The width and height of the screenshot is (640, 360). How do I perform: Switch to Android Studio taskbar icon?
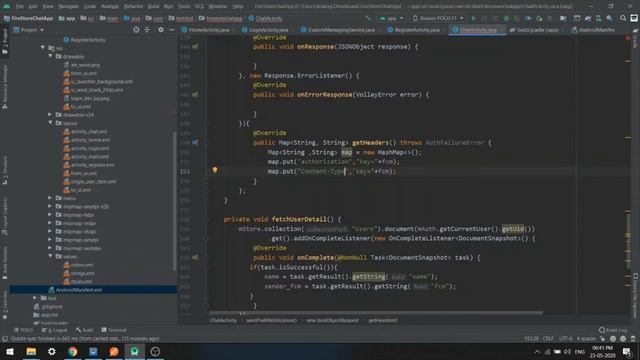point(135,351)
